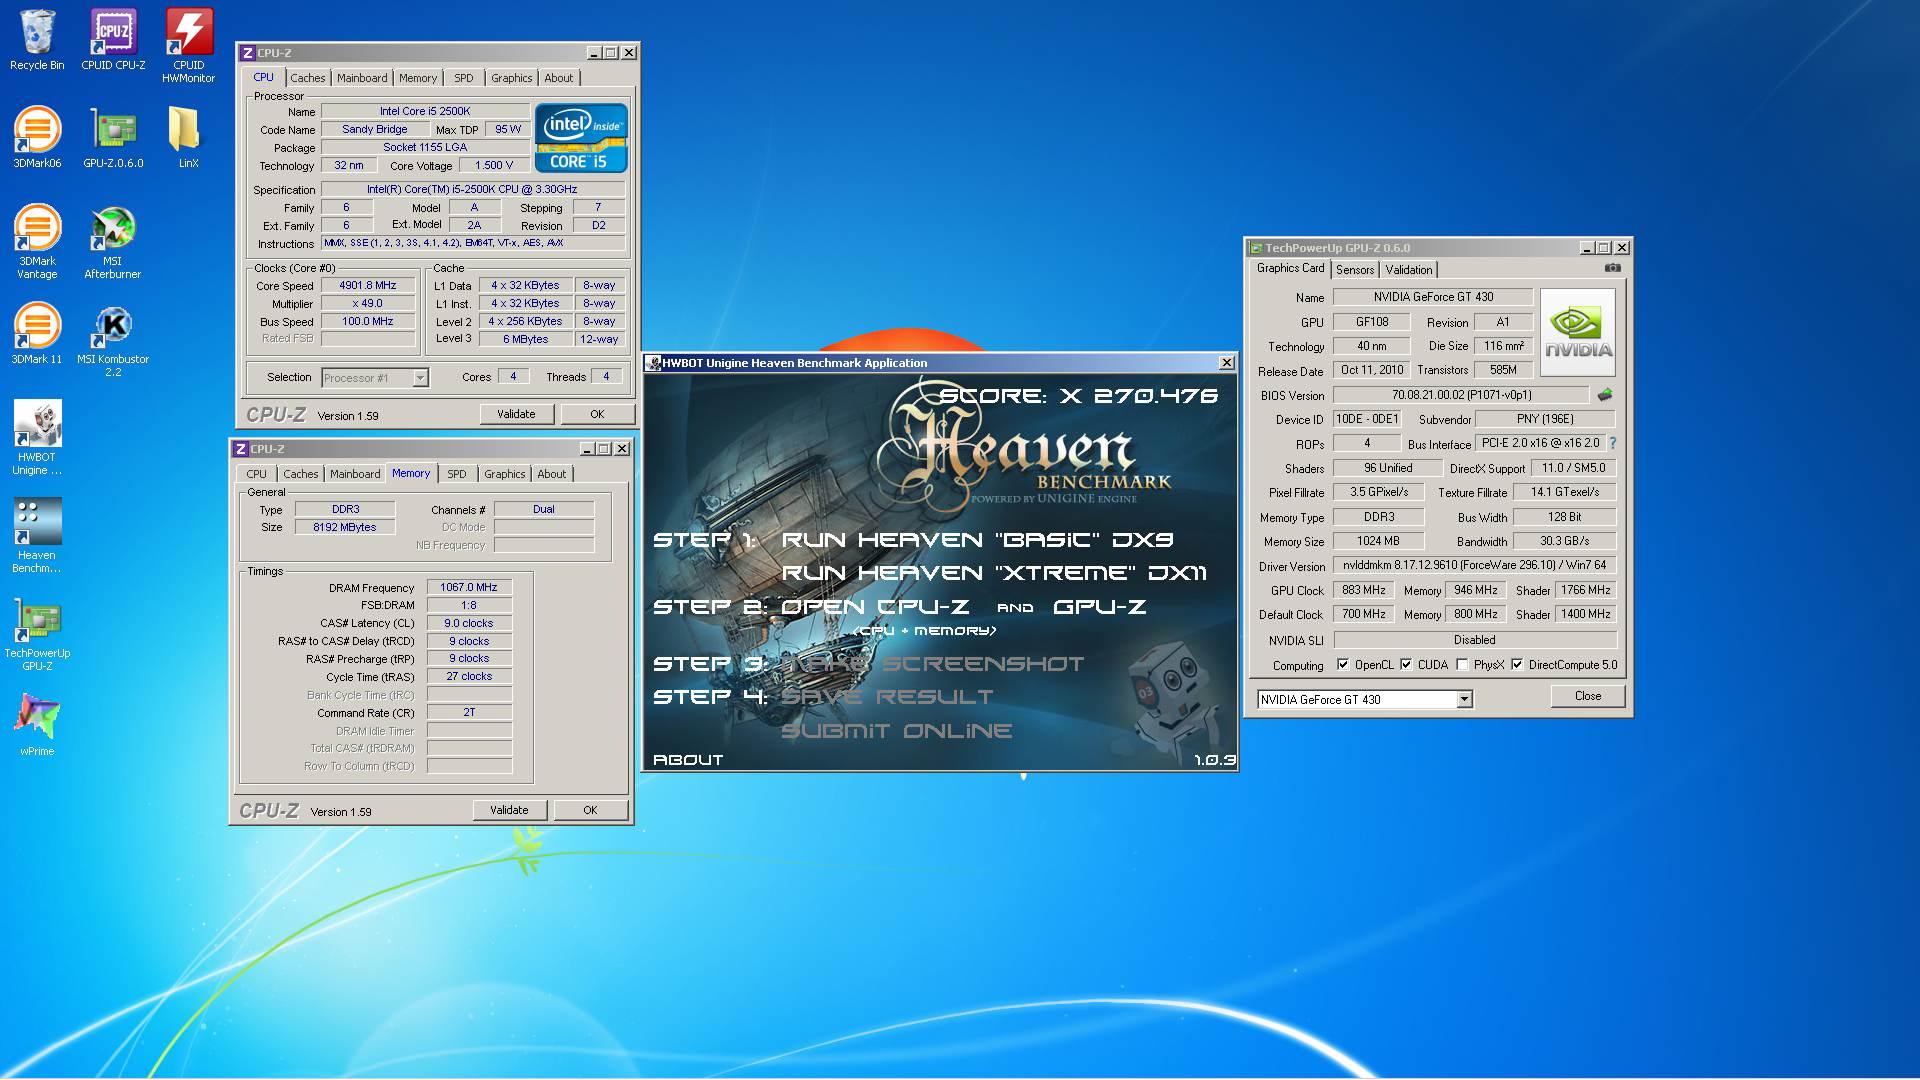Switch to Validation tab in GPU-Z
Image resolution: width=1920 pixels, height=1080 pixels.
point(1409,270)
